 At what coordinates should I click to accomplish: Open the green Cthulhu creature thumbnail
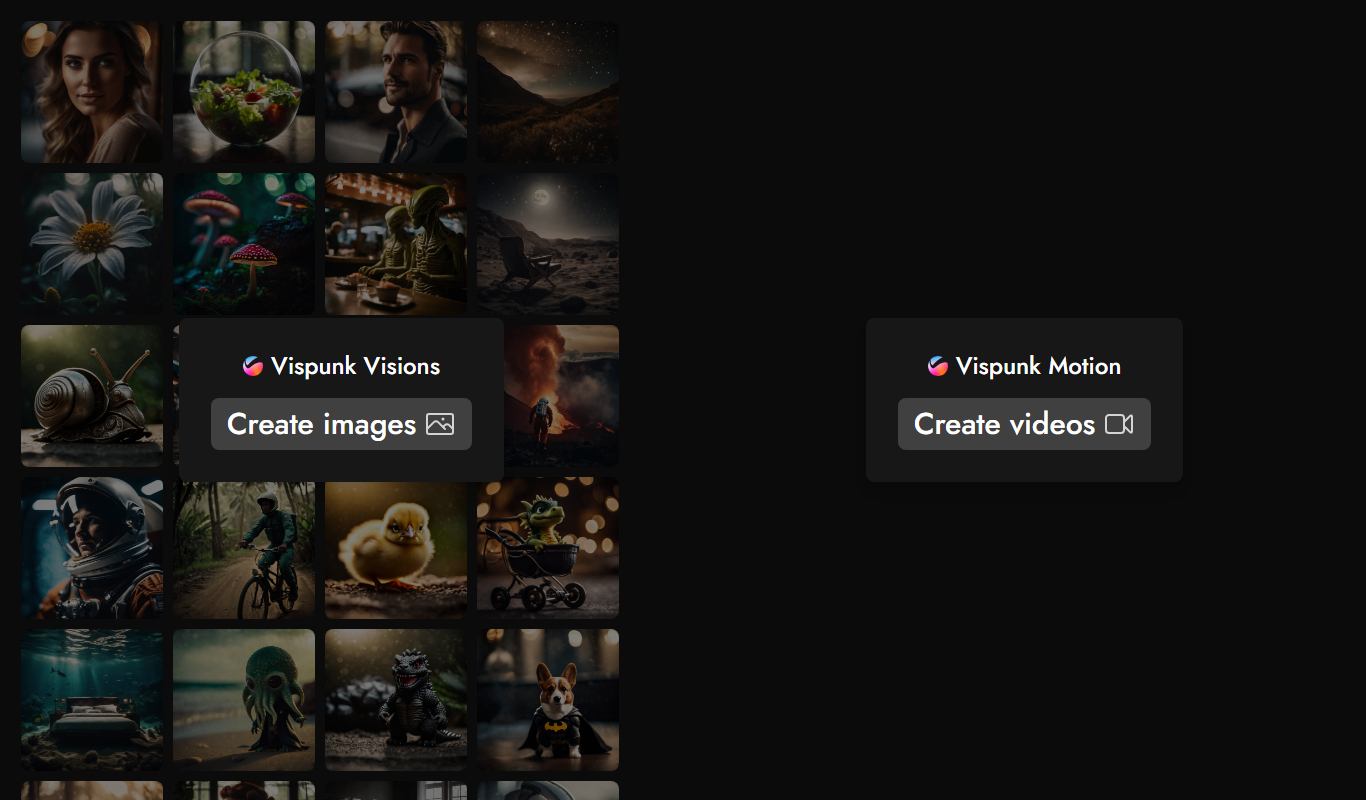pos(244,700)
